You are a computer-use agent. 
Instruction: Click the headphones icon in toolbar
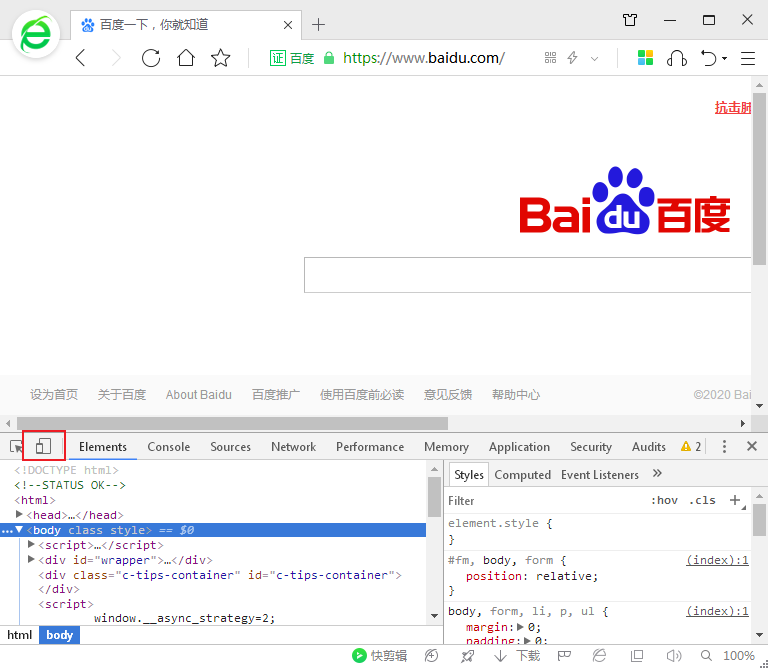(677, 58)
